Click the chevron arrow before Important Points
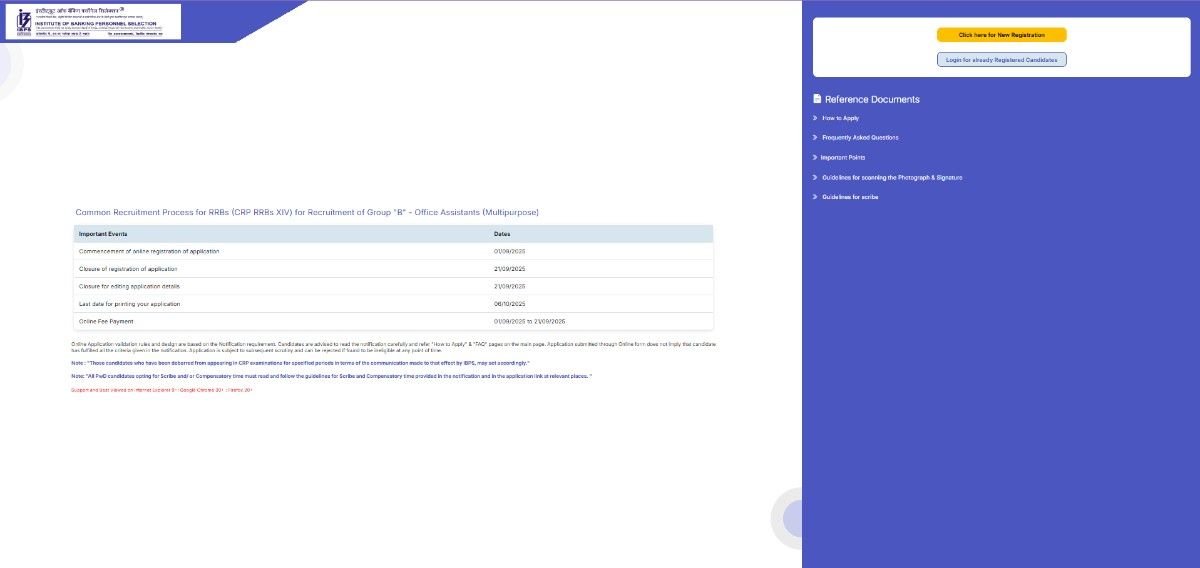The height and width of the screenshot is (568, 1200). 816,157
